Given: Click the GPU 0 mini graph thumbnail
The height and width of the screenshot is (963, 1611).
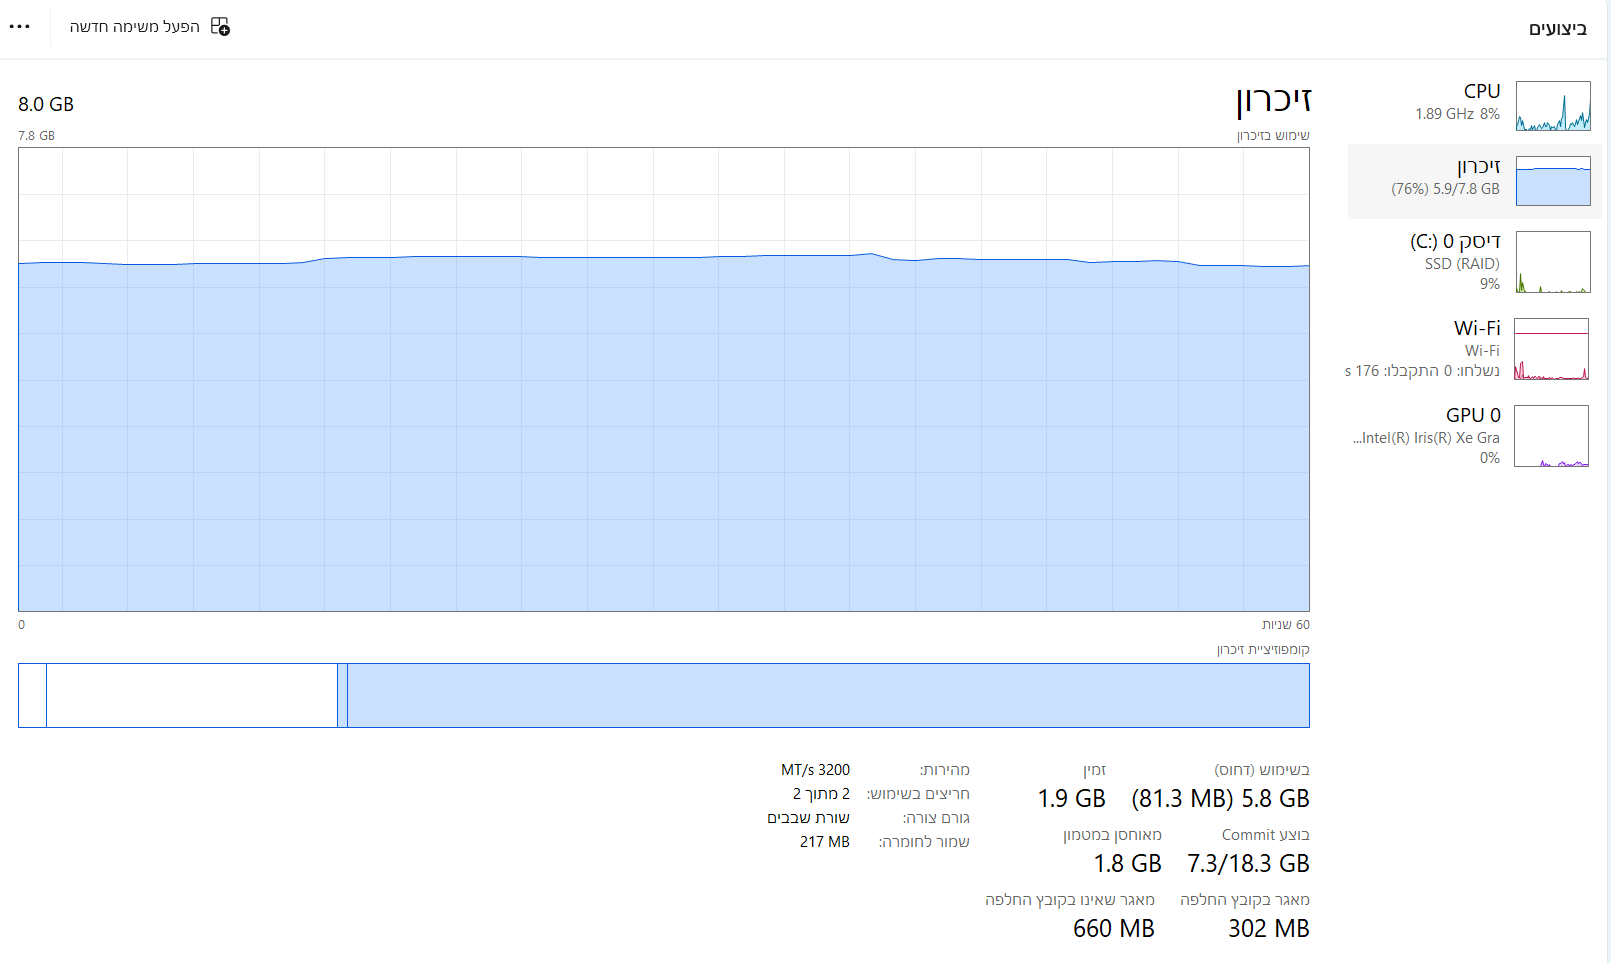Looking at the screenshot, I should pyautogui.click(x=1551, y=436).
